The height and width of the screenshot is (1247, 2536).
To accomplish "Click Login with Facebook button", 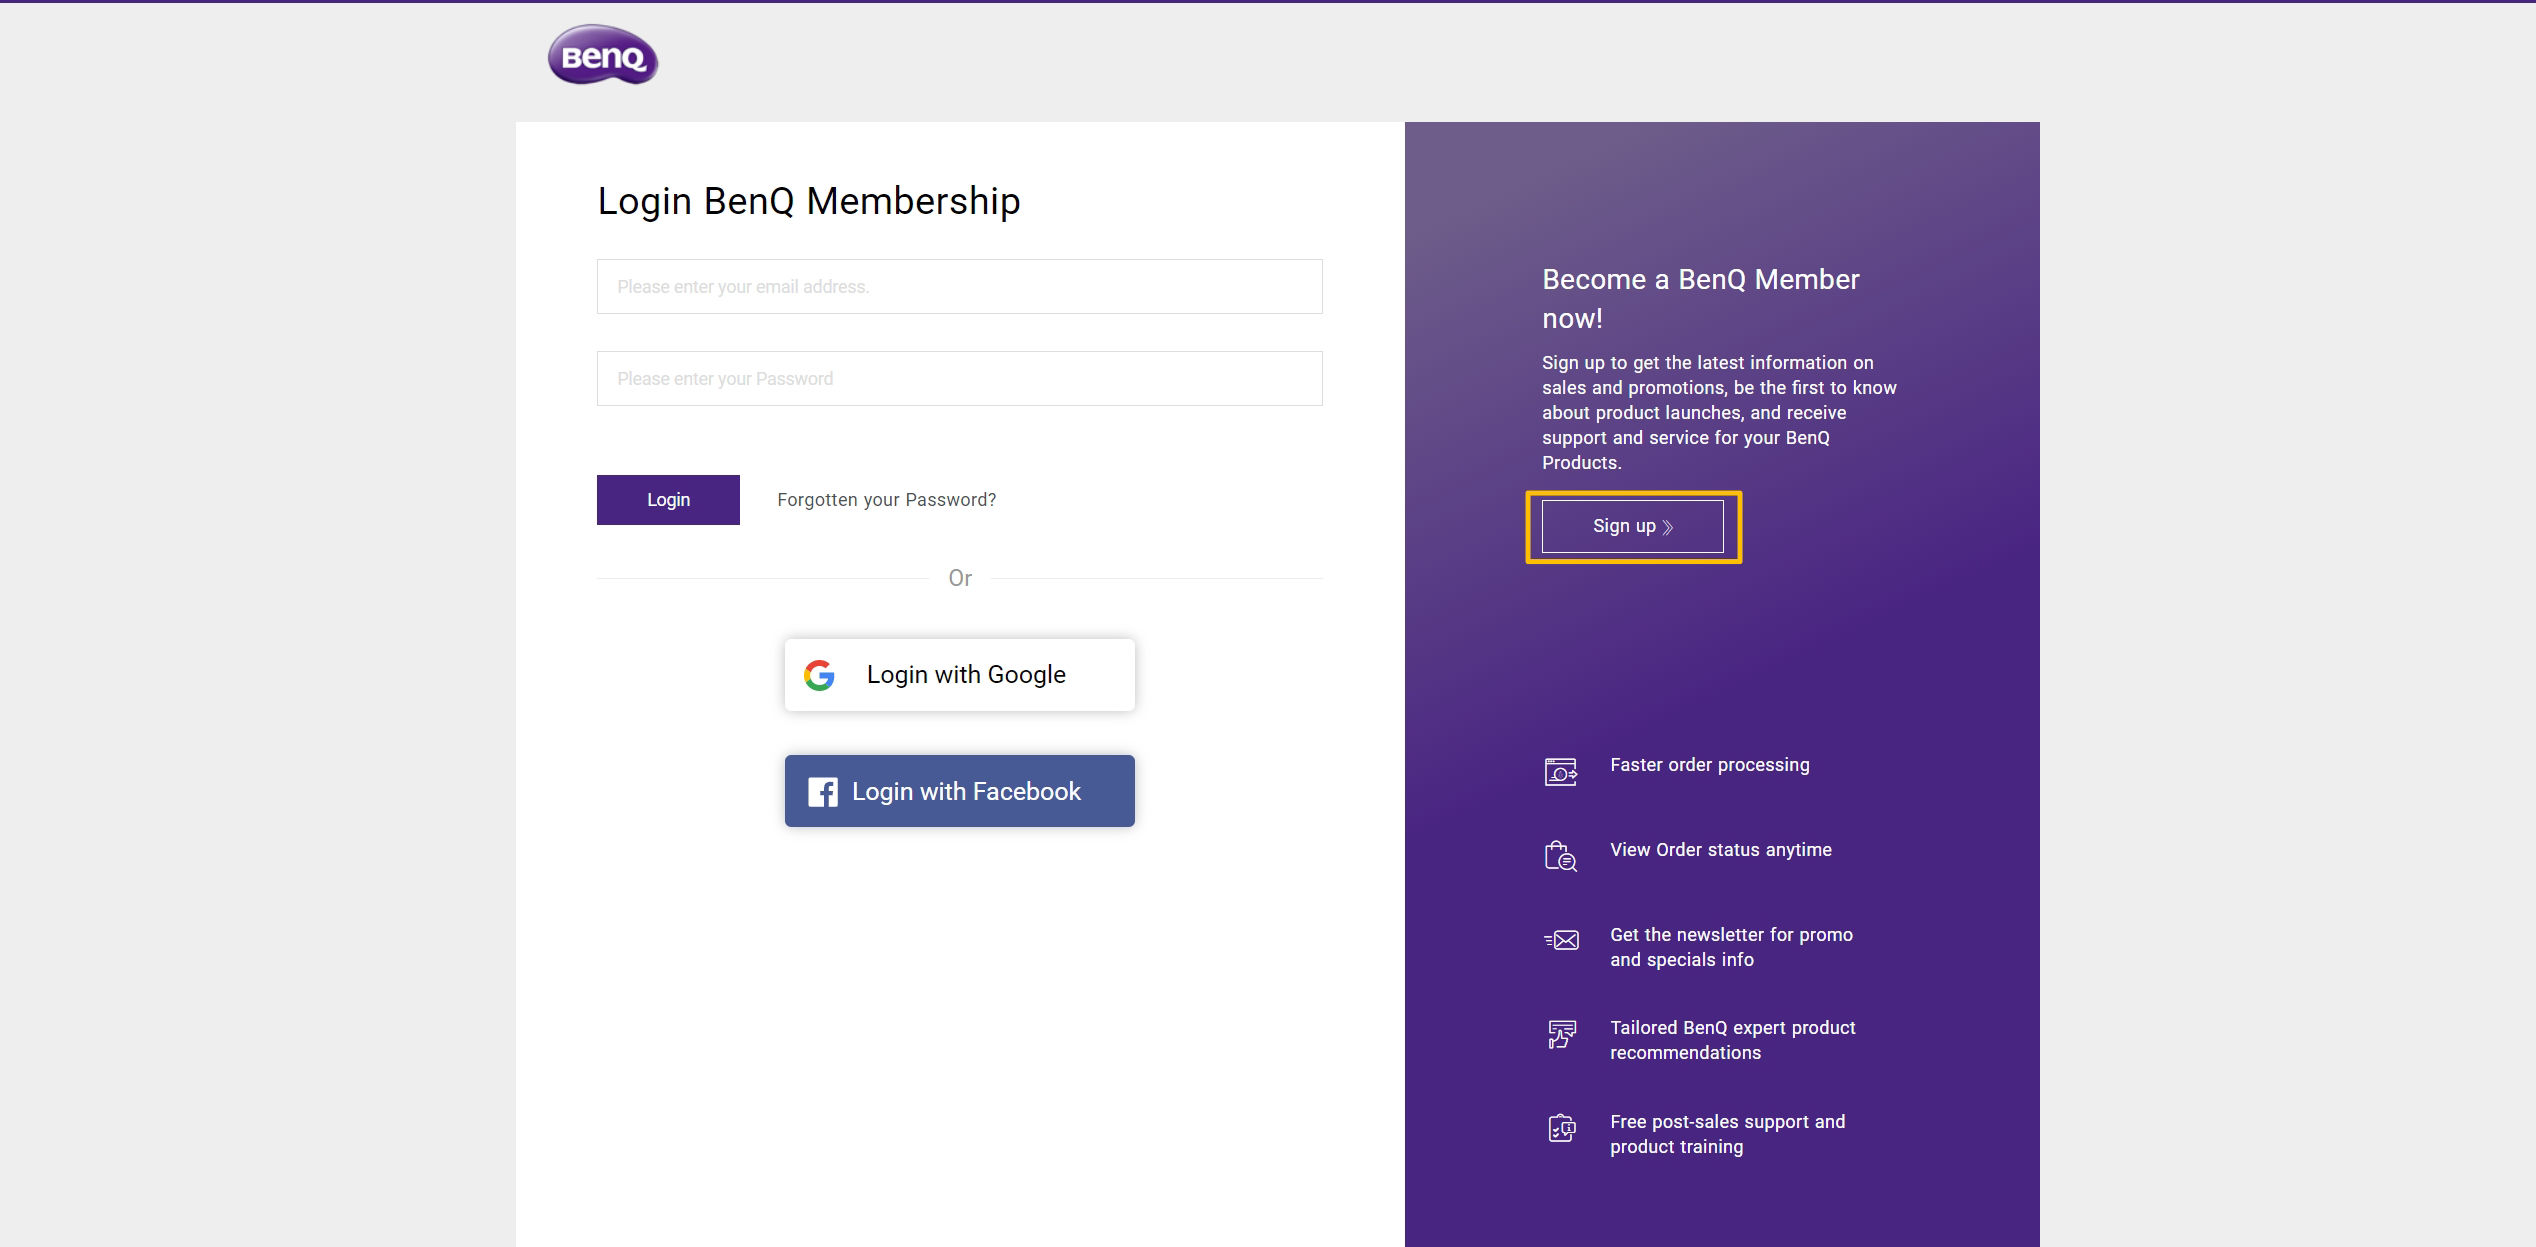I will (x=959, y=791).
